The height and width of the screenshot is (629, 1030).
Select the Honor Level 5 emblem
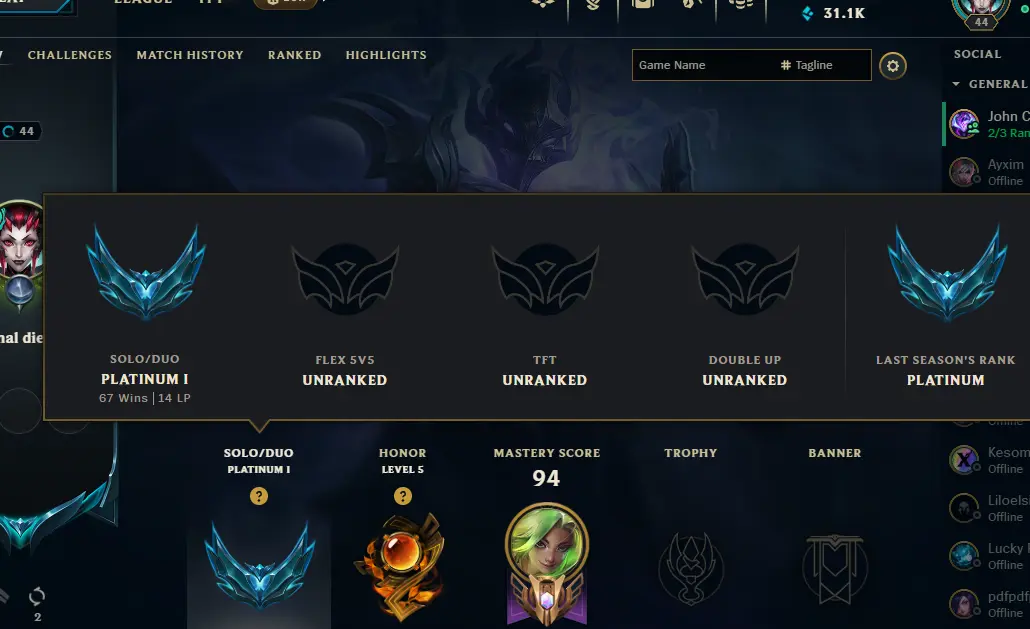[402, 567]
